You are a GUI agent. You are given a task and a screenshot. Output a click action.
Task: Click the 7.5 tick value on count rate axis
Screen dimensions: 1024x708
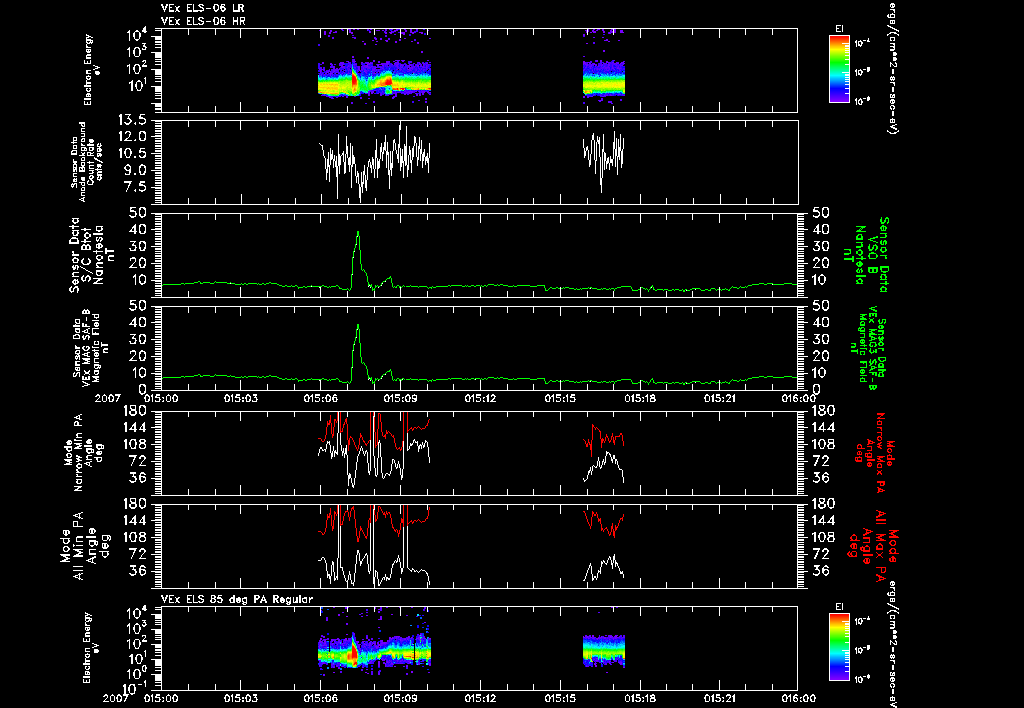136,187
